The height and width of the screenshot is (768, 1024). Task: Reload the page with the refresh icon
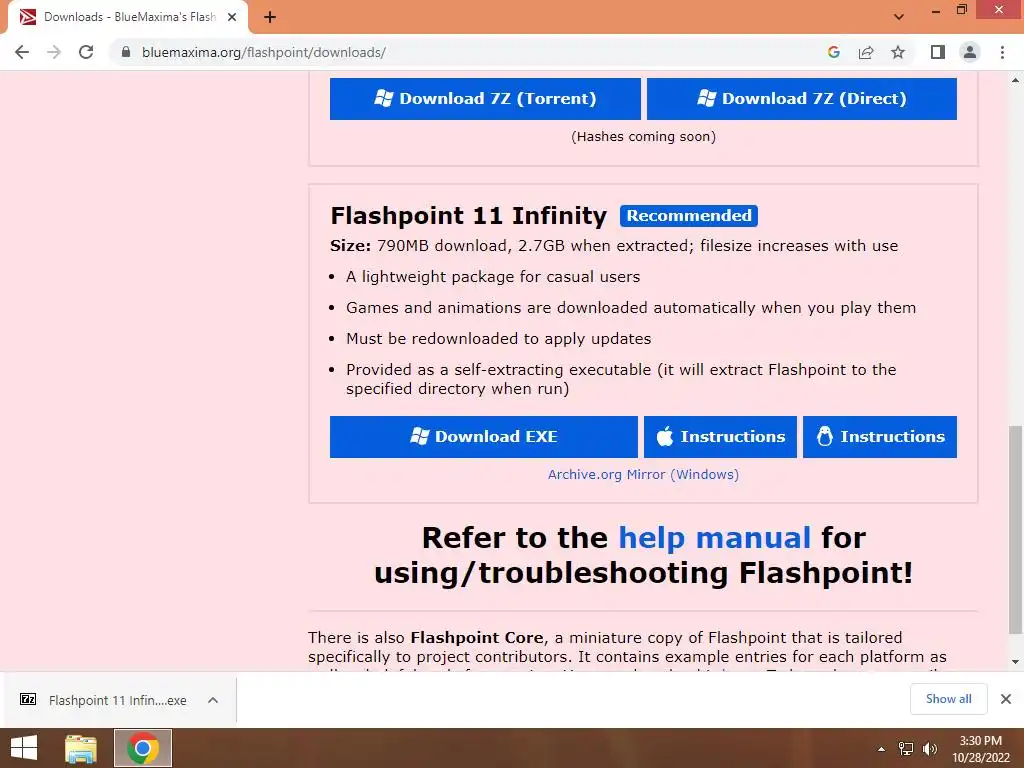[x=86, y=52]
